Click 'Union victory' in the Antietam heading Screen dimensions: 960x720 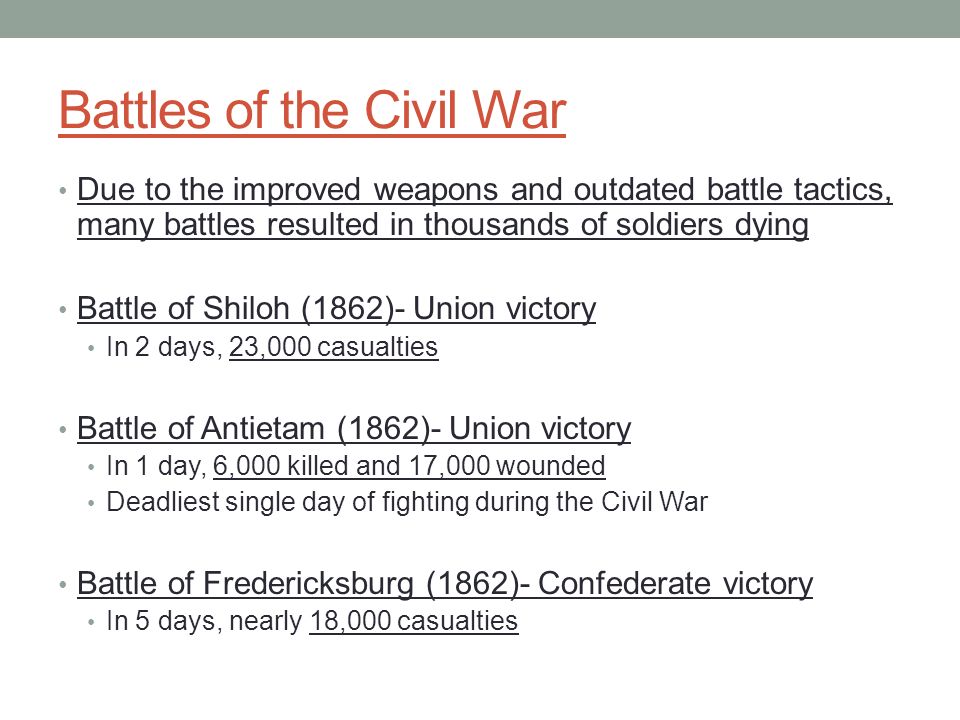coord(540,429)
